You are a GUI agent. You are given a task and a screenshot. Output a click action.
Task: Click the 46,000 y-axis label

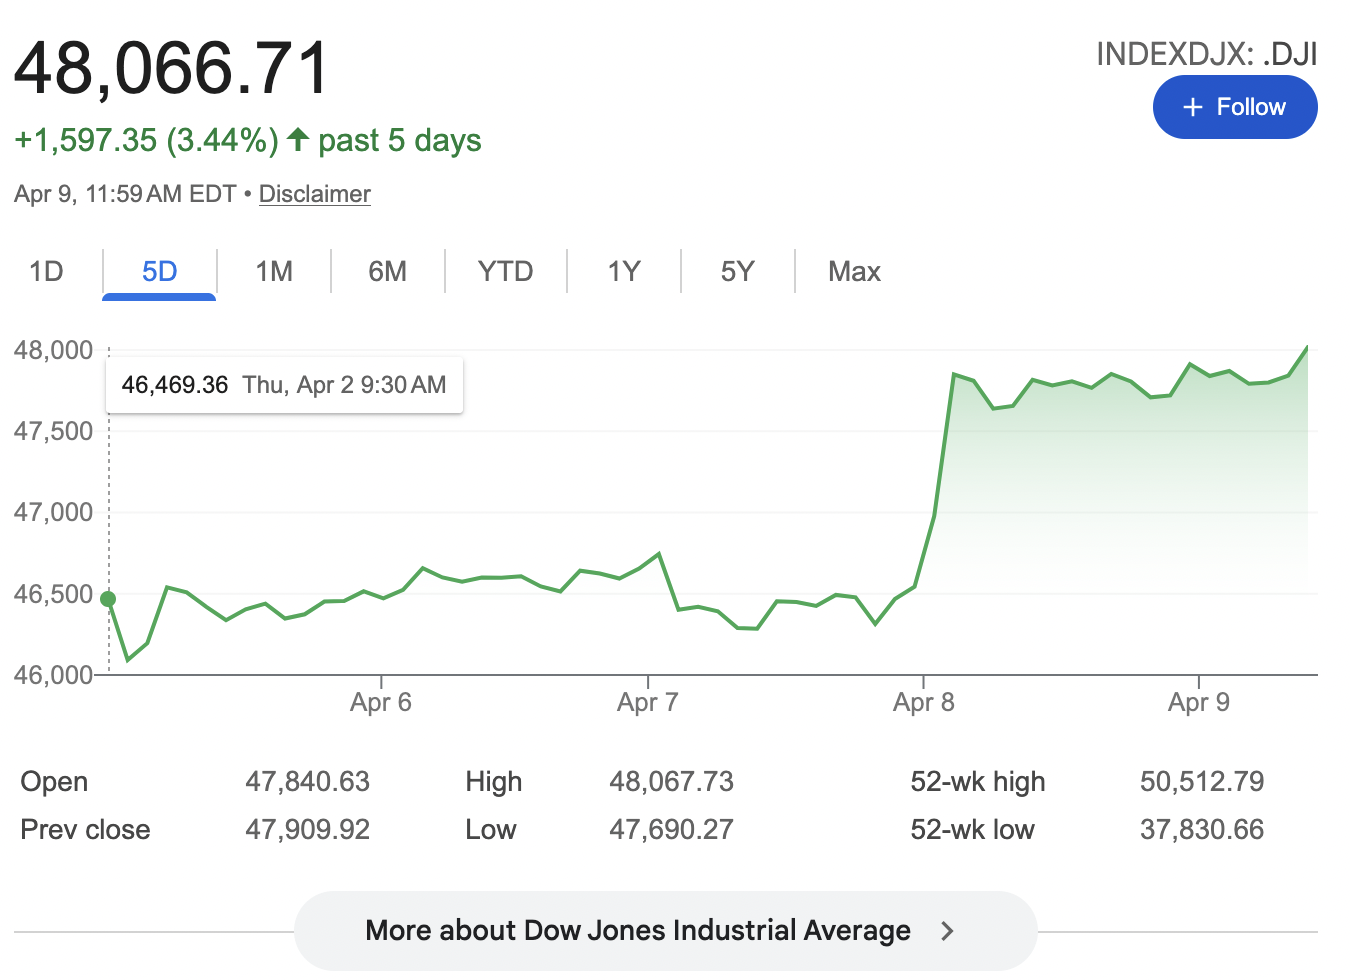tap(53, 675)
